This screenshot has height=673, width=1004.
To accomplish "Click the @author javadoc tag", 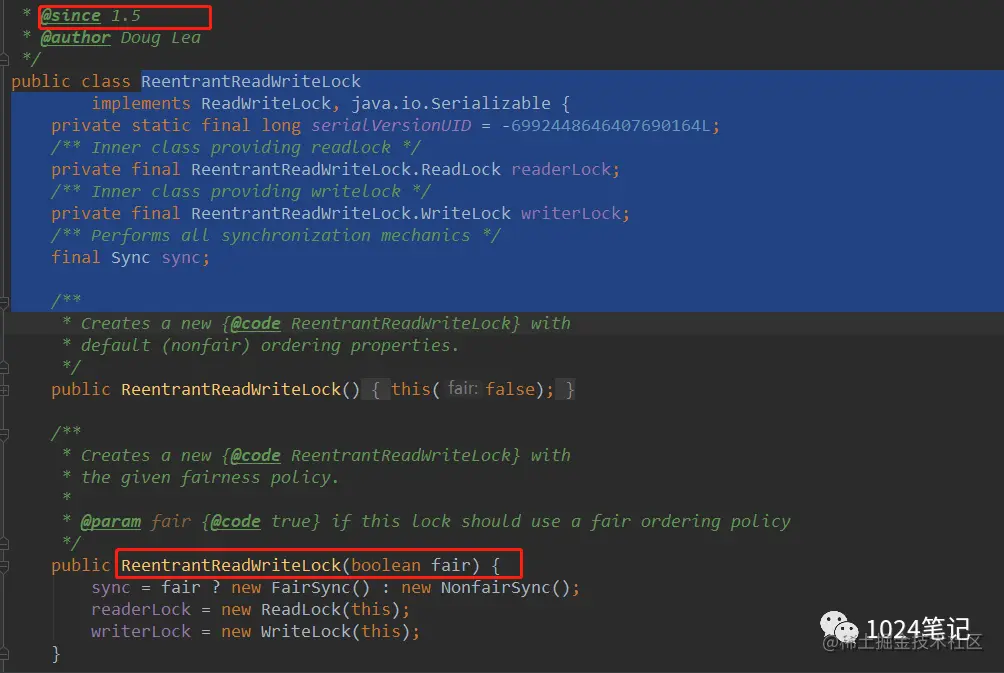I will pyautogui.click(x=76, y=38).
